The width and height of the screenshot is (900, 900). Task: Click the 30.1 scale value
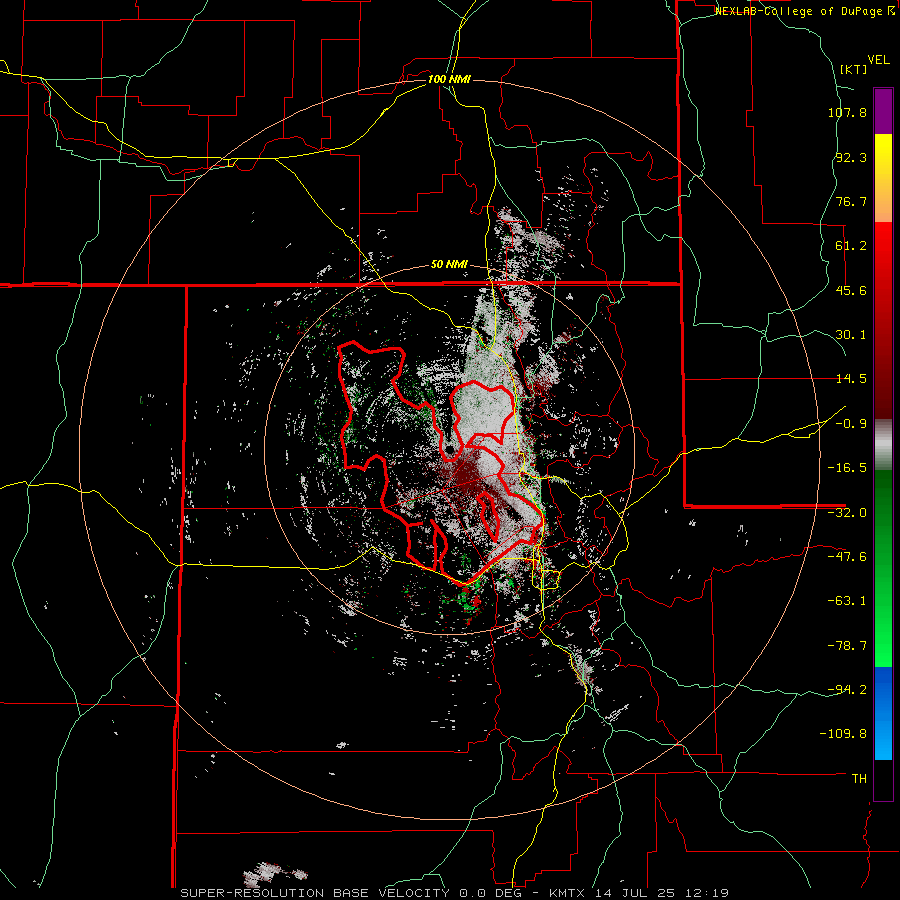pos(851,335)
